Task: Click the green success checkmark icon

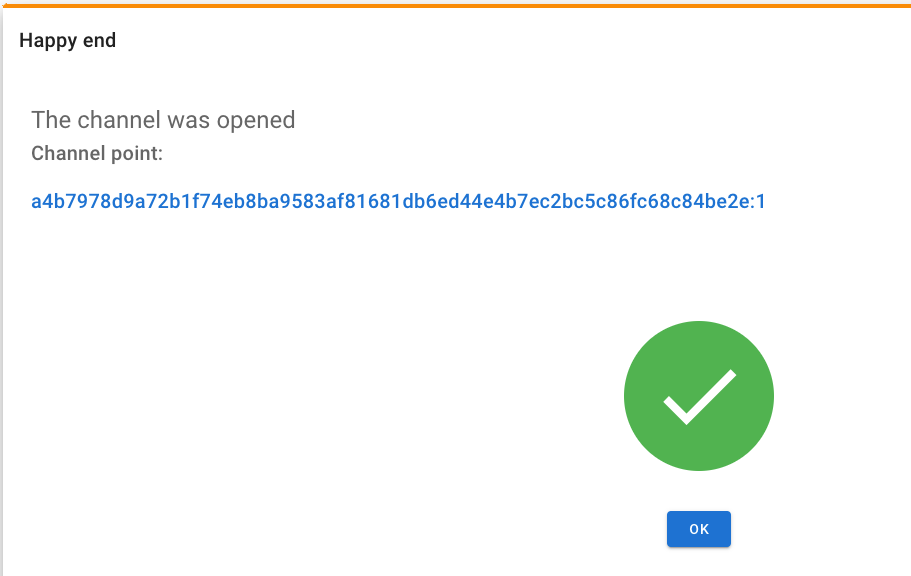Action: tap(699, 396)
